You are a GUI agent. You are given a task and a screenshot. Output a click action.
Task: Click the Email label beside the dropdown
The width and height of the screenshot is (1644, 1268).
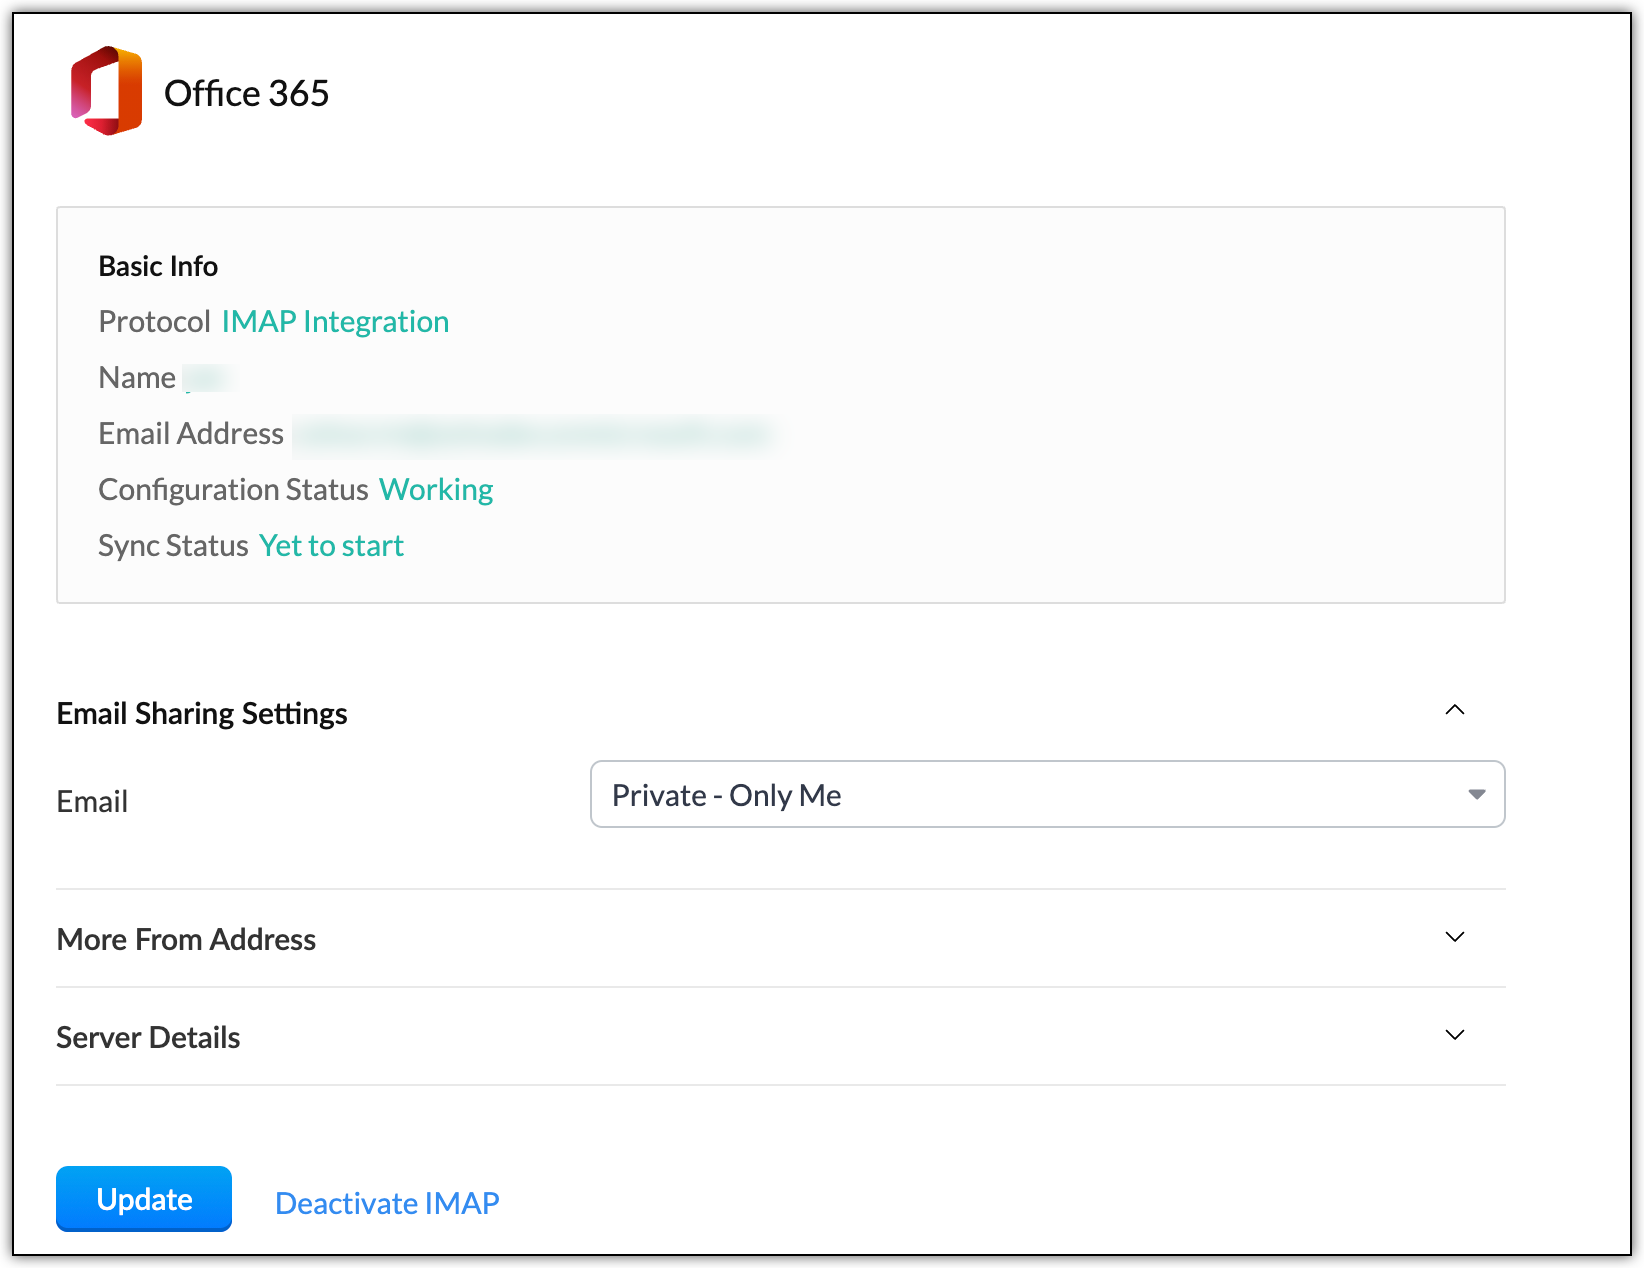[92, 802]
